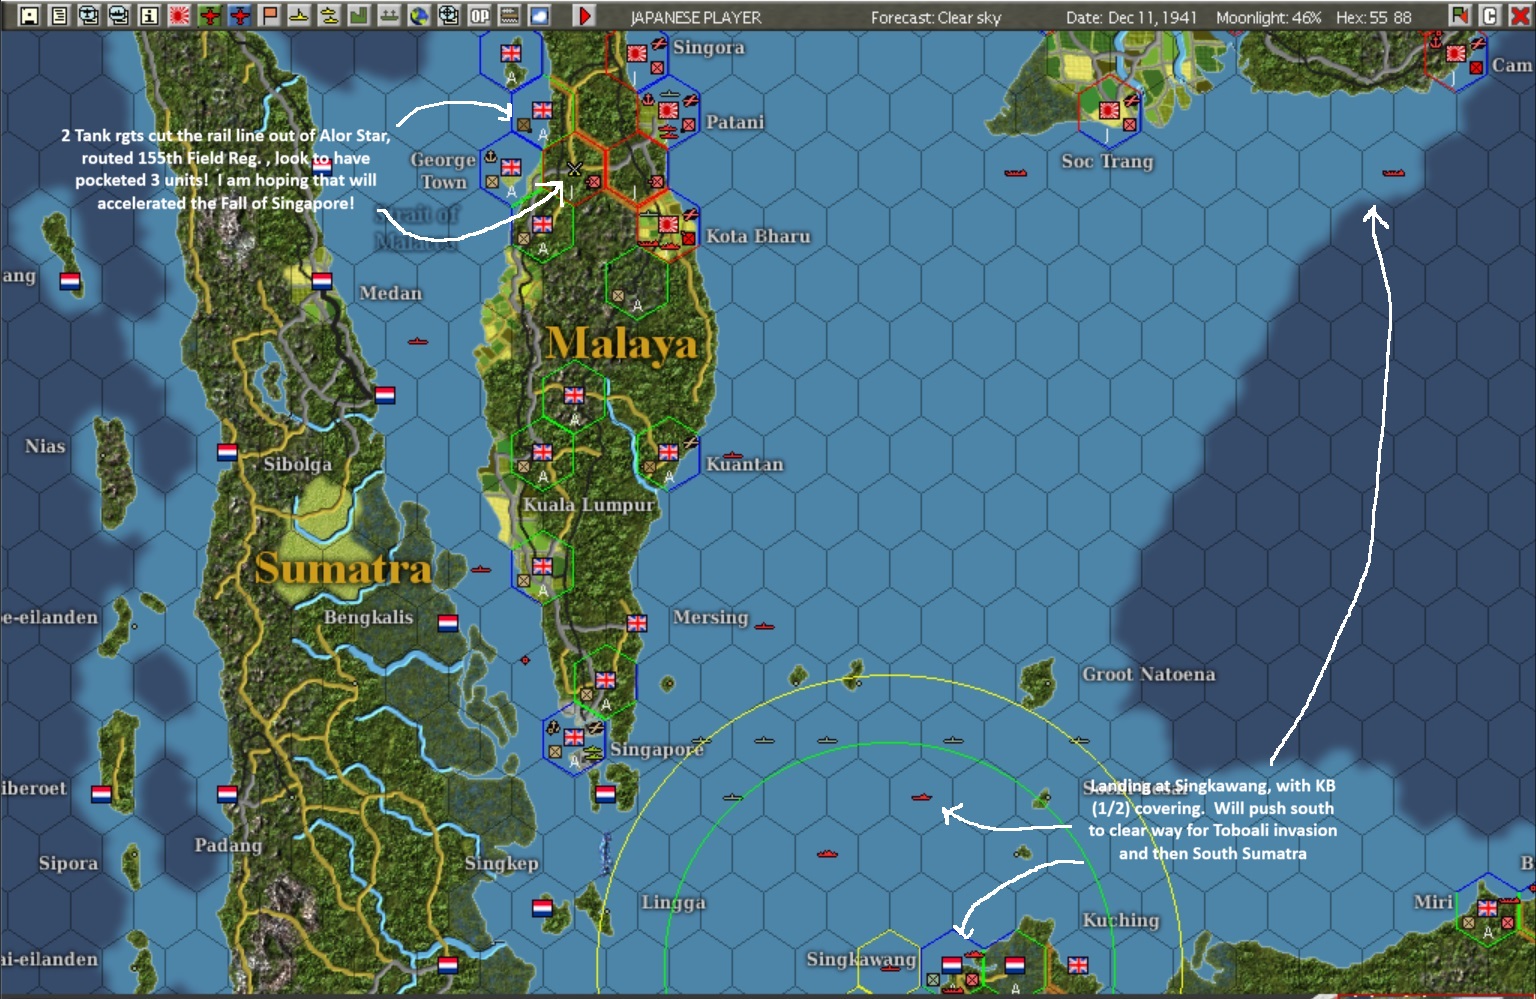Click the red ship in Strait near Medan
Image resolution: width=1536 pixels, height=999 pixels.
(x=418, y=341)
